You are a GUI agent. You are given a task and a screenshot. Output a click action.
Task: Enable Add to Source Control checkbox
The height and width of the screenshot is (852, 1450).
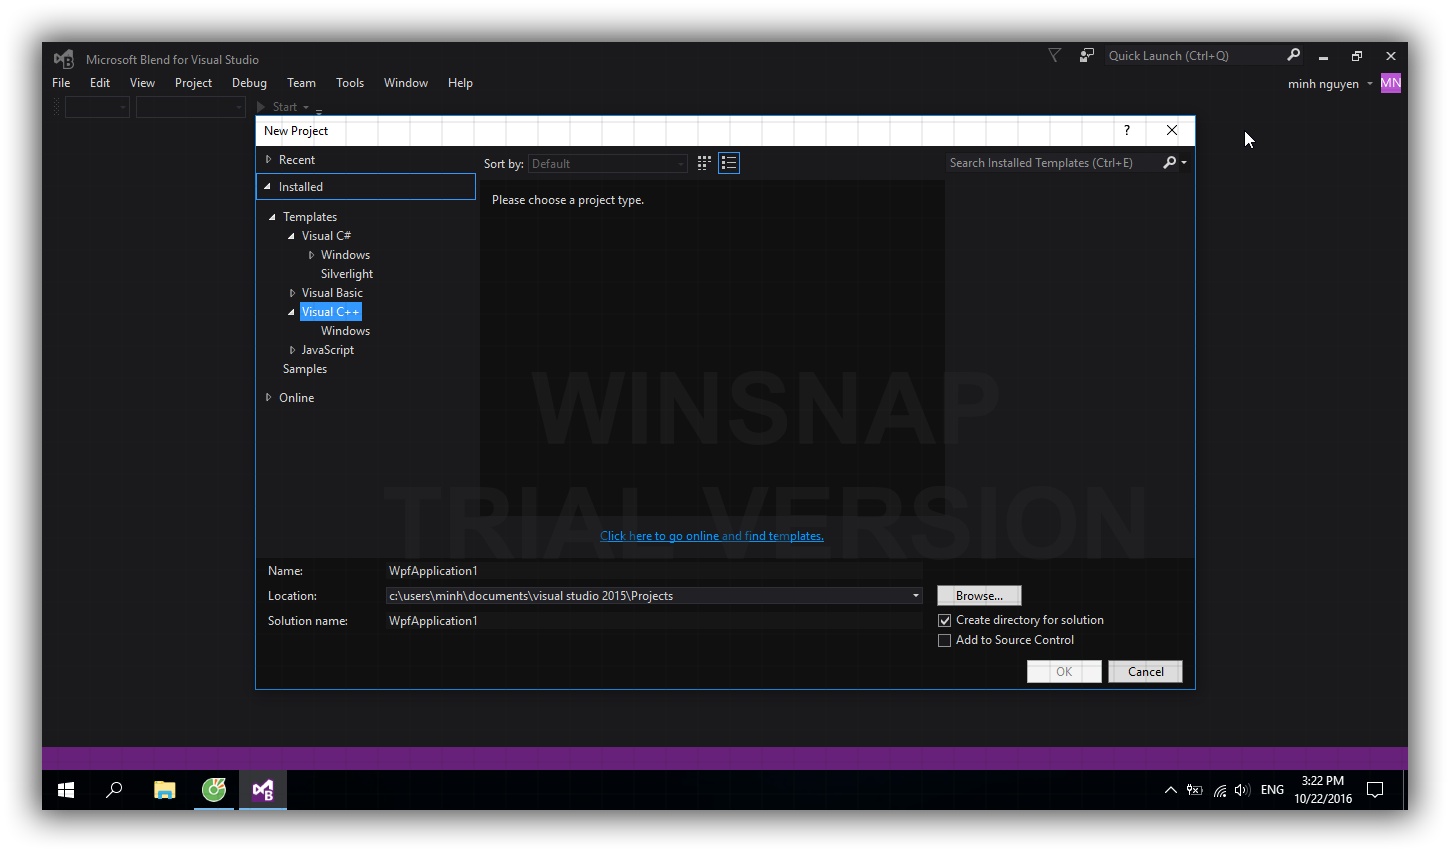tap(945, 641)
